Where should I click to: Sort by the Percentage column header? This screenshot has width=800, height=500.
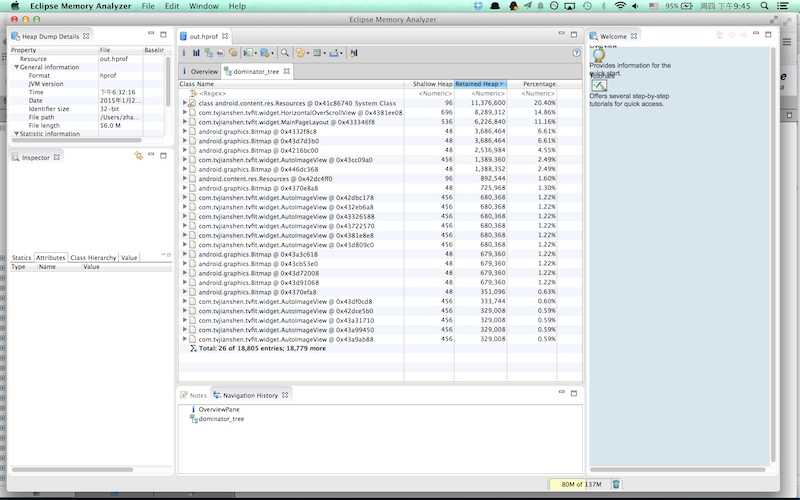[532, 84]
